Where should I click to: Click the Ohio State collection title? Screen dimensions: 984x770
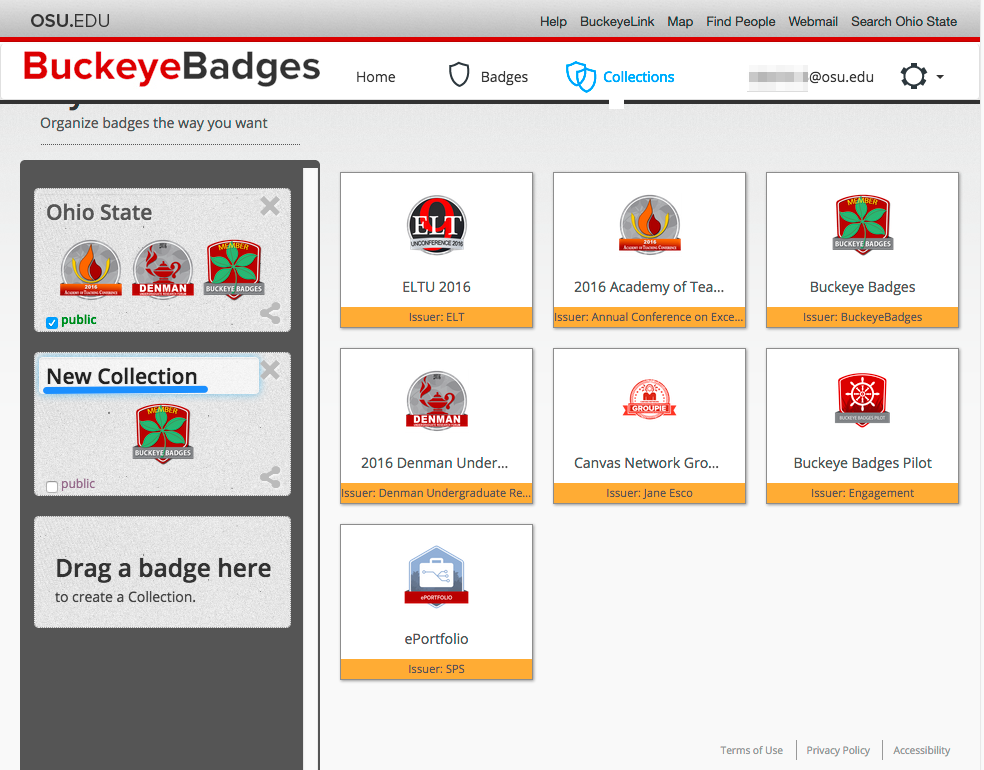(99, 212)
